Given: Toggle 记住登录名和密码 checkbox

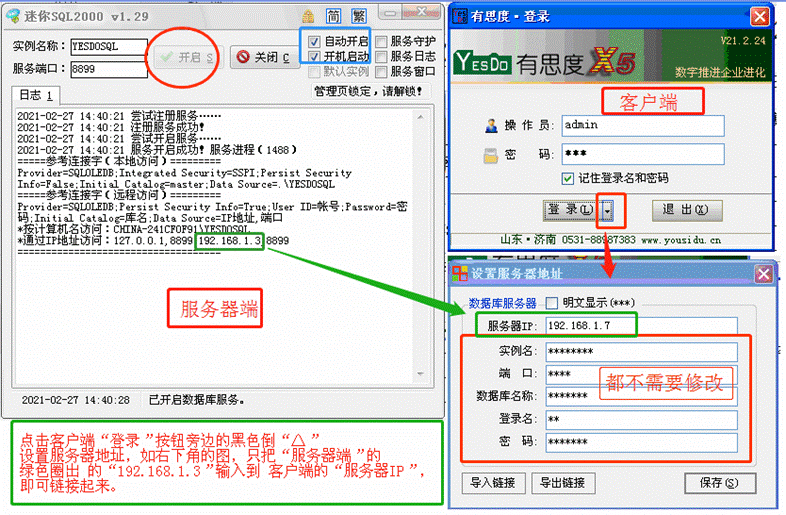Looking at the screenshot, I should (x=567, y=179).
